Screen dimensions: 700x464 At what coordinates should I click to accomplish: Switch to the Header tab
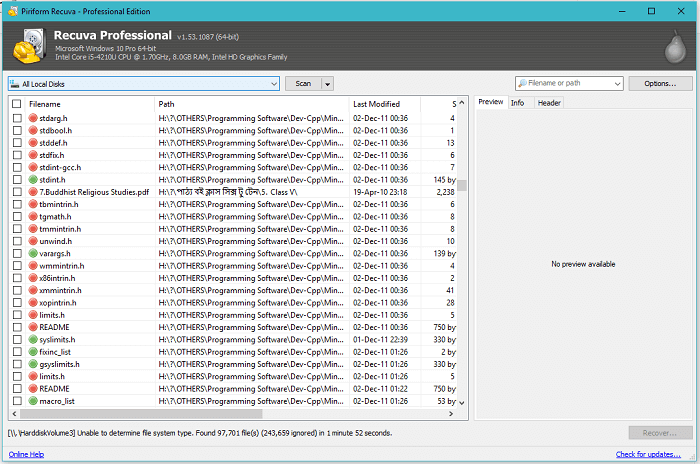(x=549, y=103)
